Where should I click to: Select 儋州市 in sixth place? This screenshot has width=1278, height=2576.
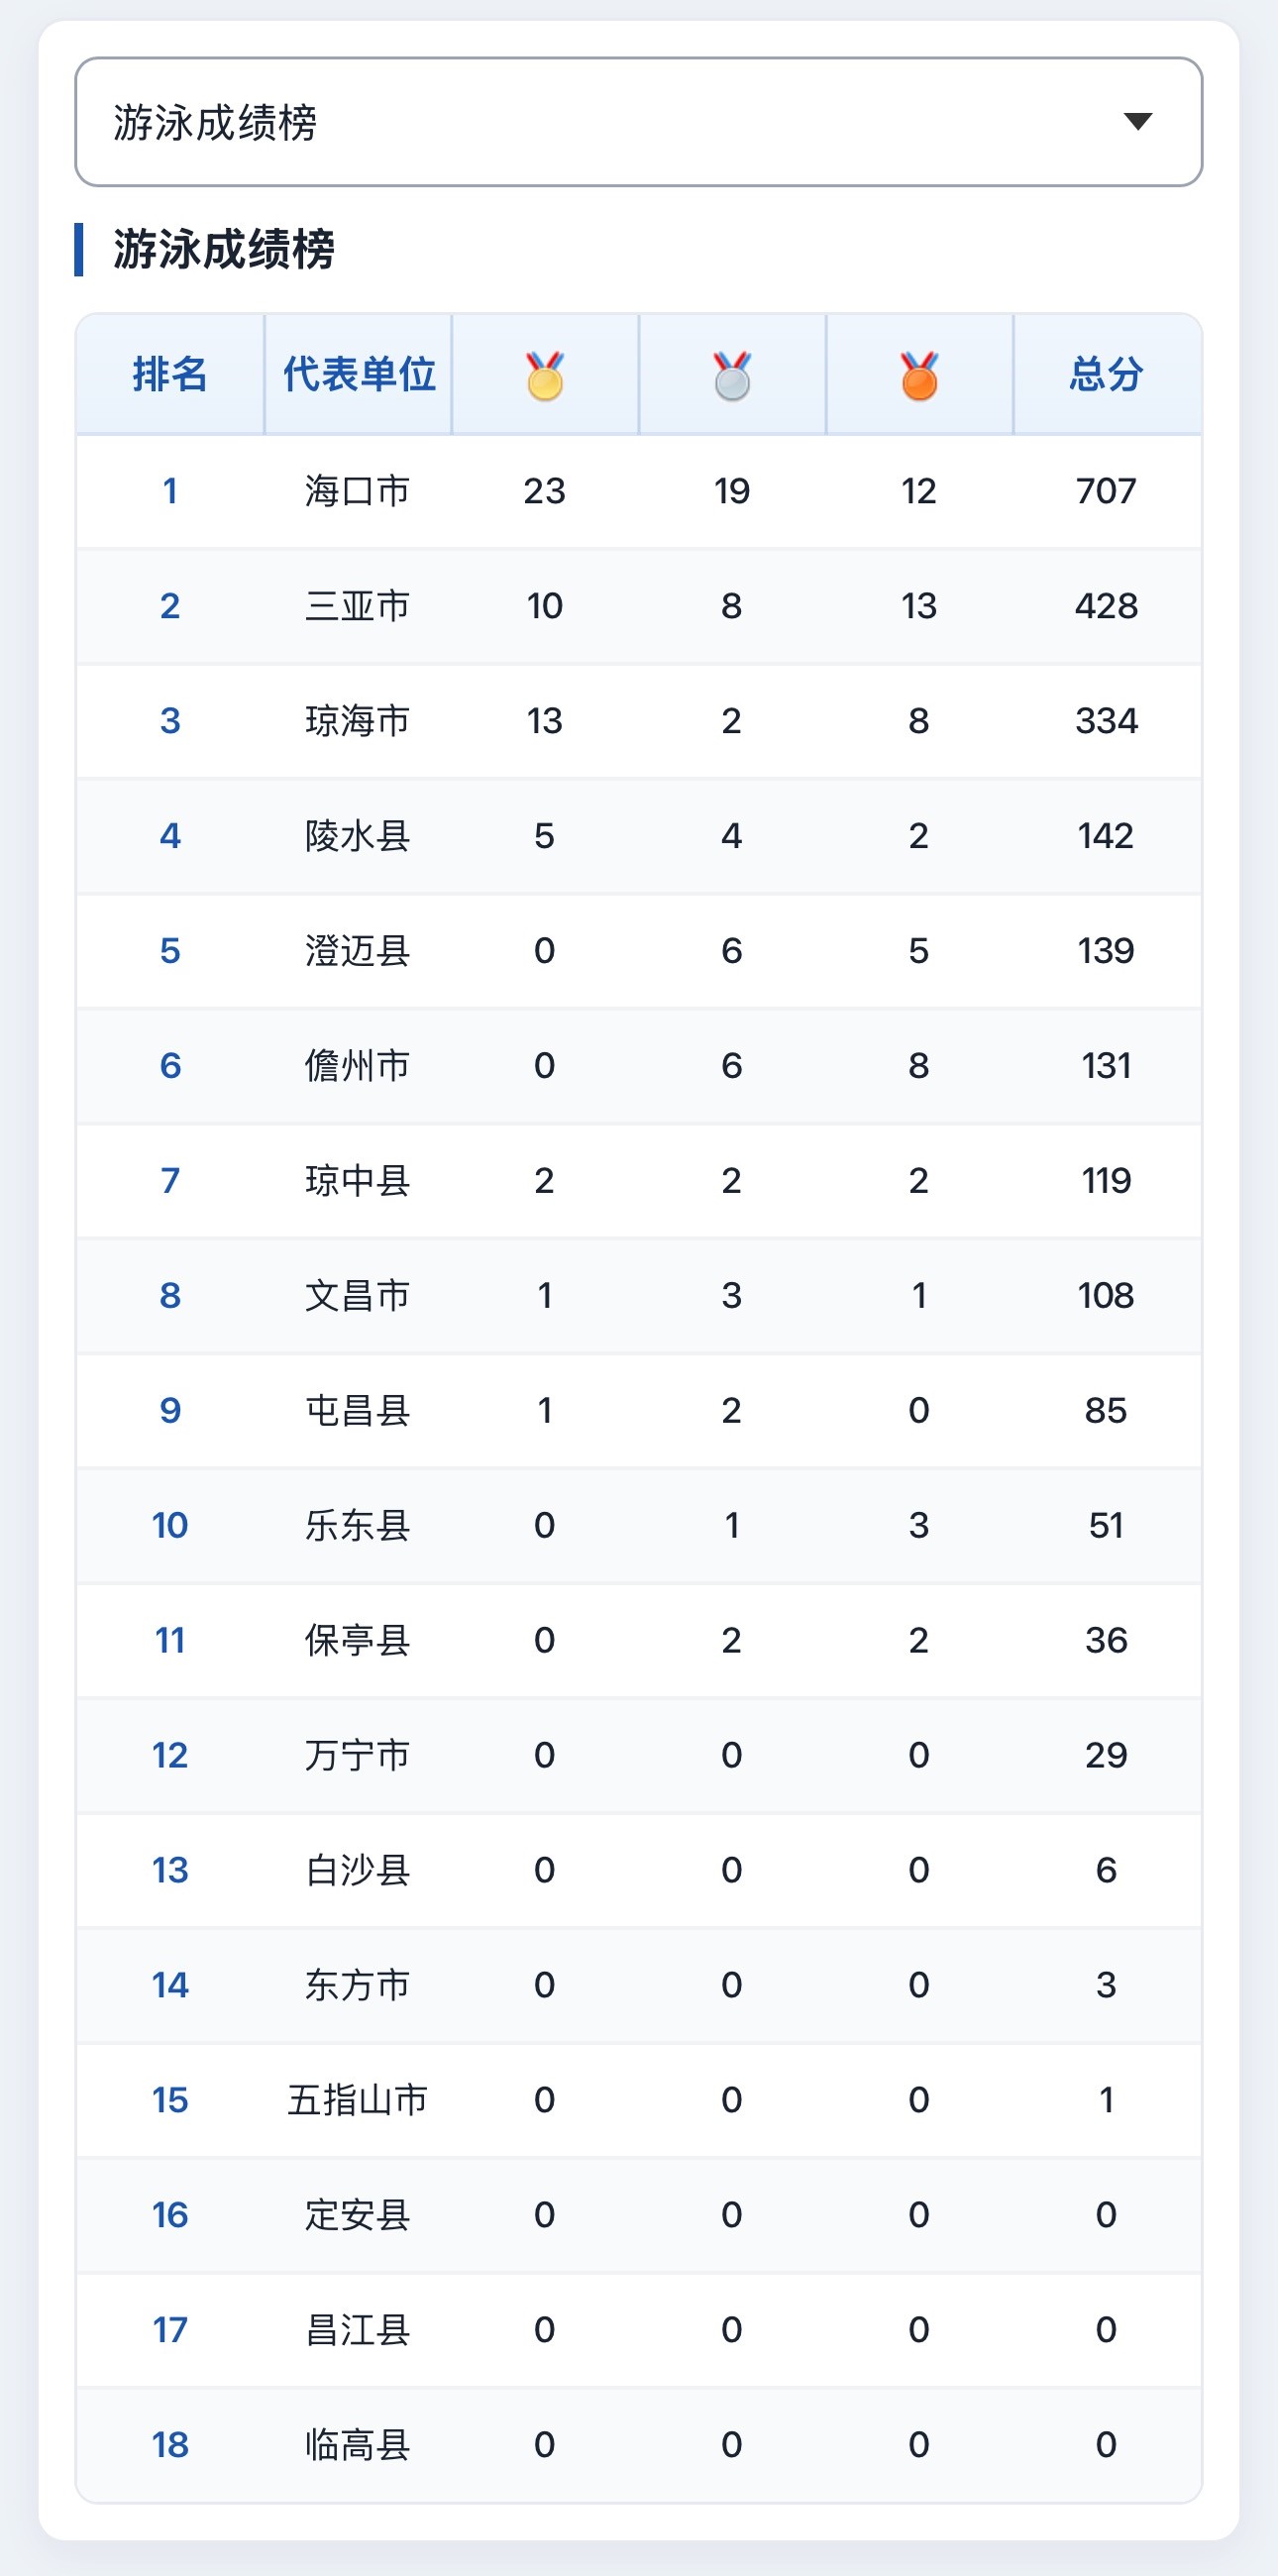[357, 1066]
